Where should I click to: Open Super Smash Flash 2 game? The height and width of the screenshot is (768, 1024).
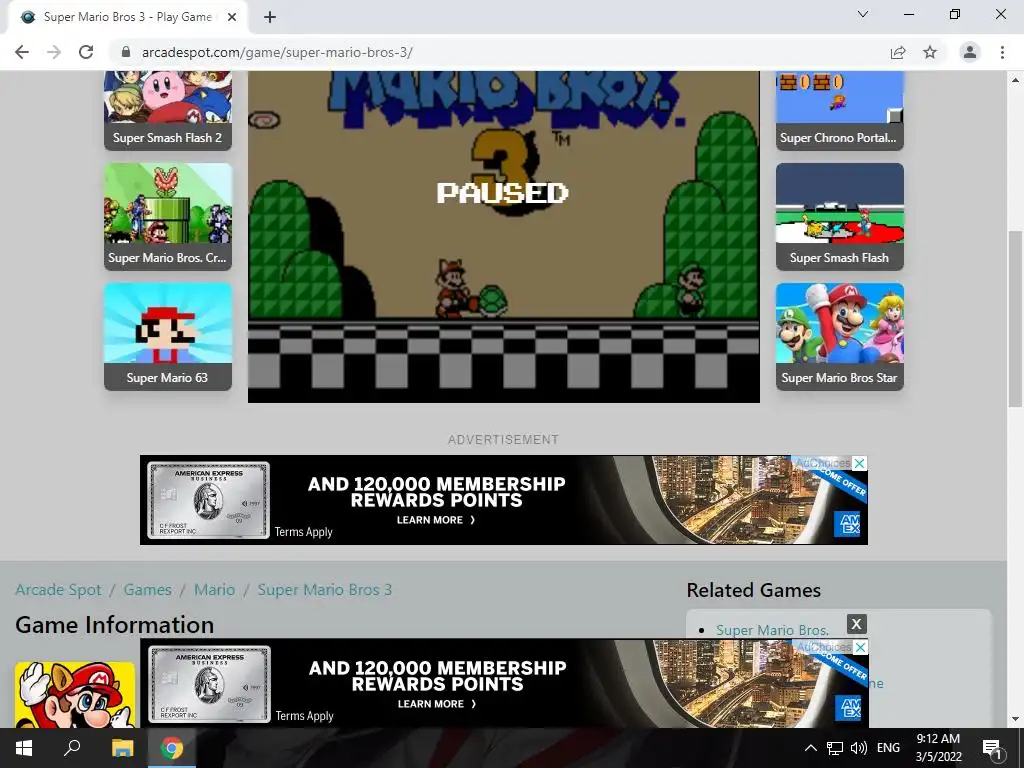(168, 111)
